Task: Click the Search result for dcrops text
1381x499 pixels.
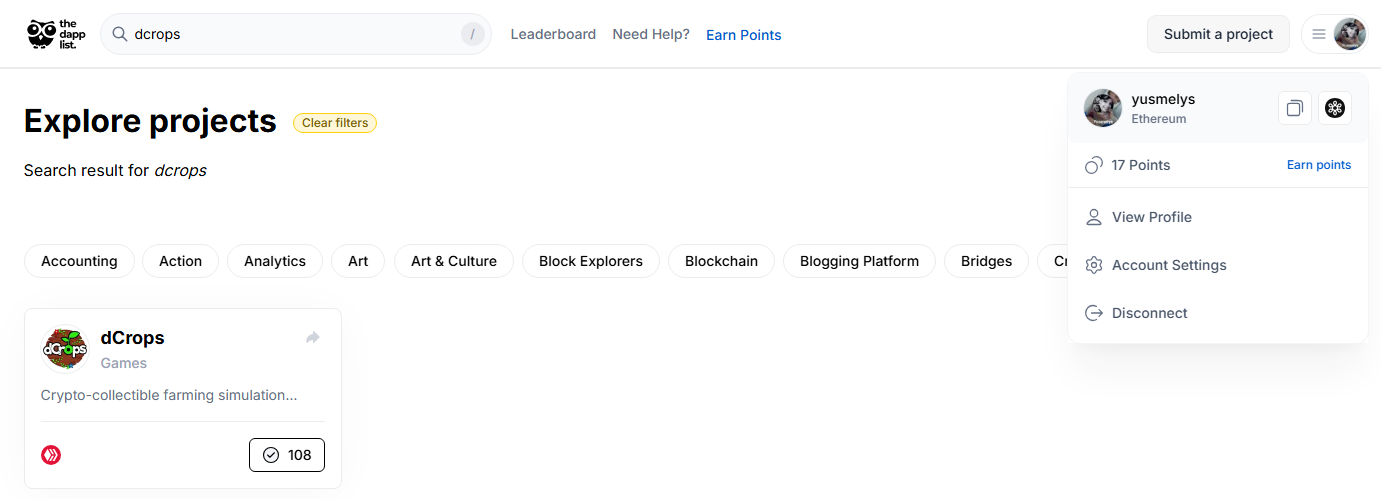Action: pos(115,171)
